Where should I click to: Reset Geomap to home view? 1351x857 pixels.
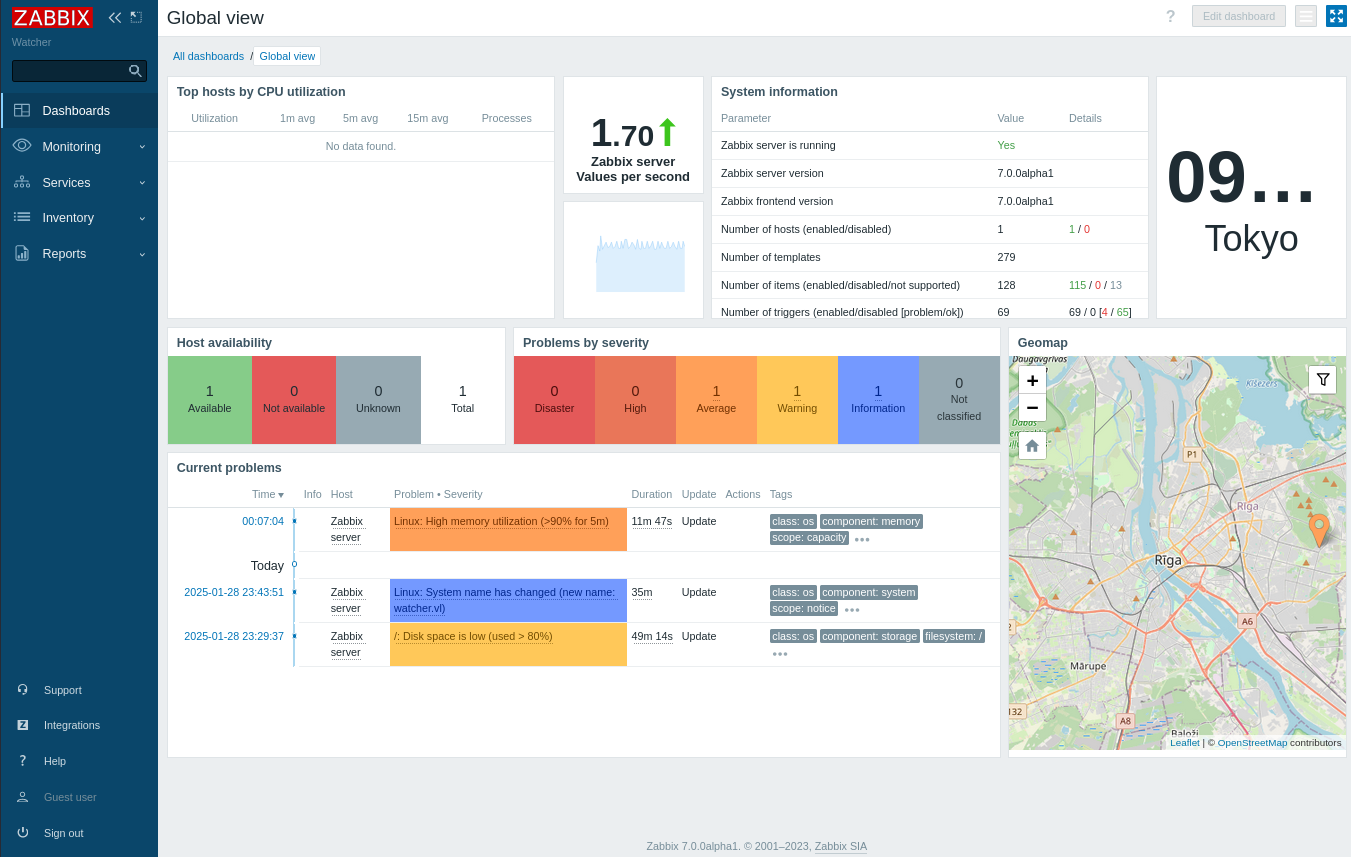point(1032,446)
